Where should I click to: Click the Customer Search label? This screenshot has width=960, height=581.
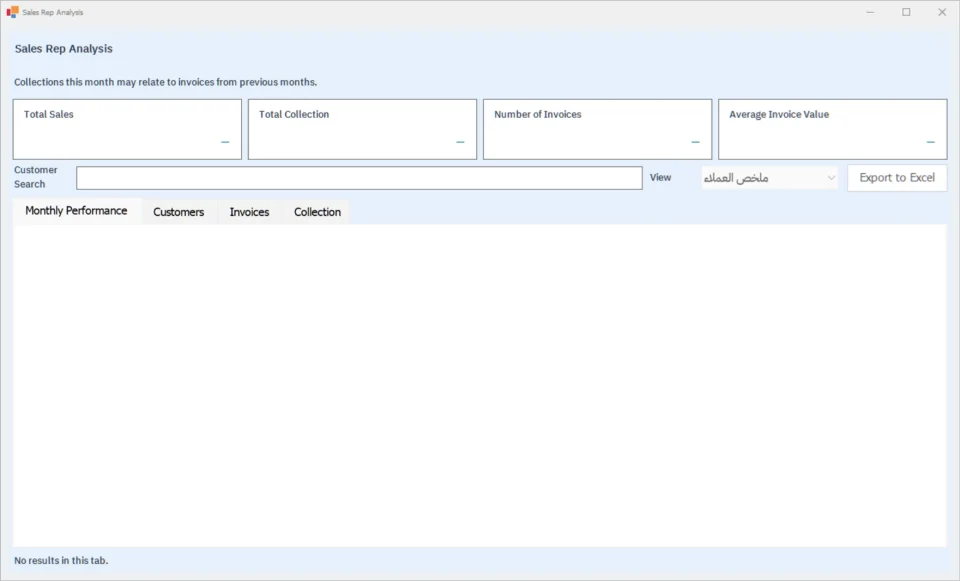36,177
